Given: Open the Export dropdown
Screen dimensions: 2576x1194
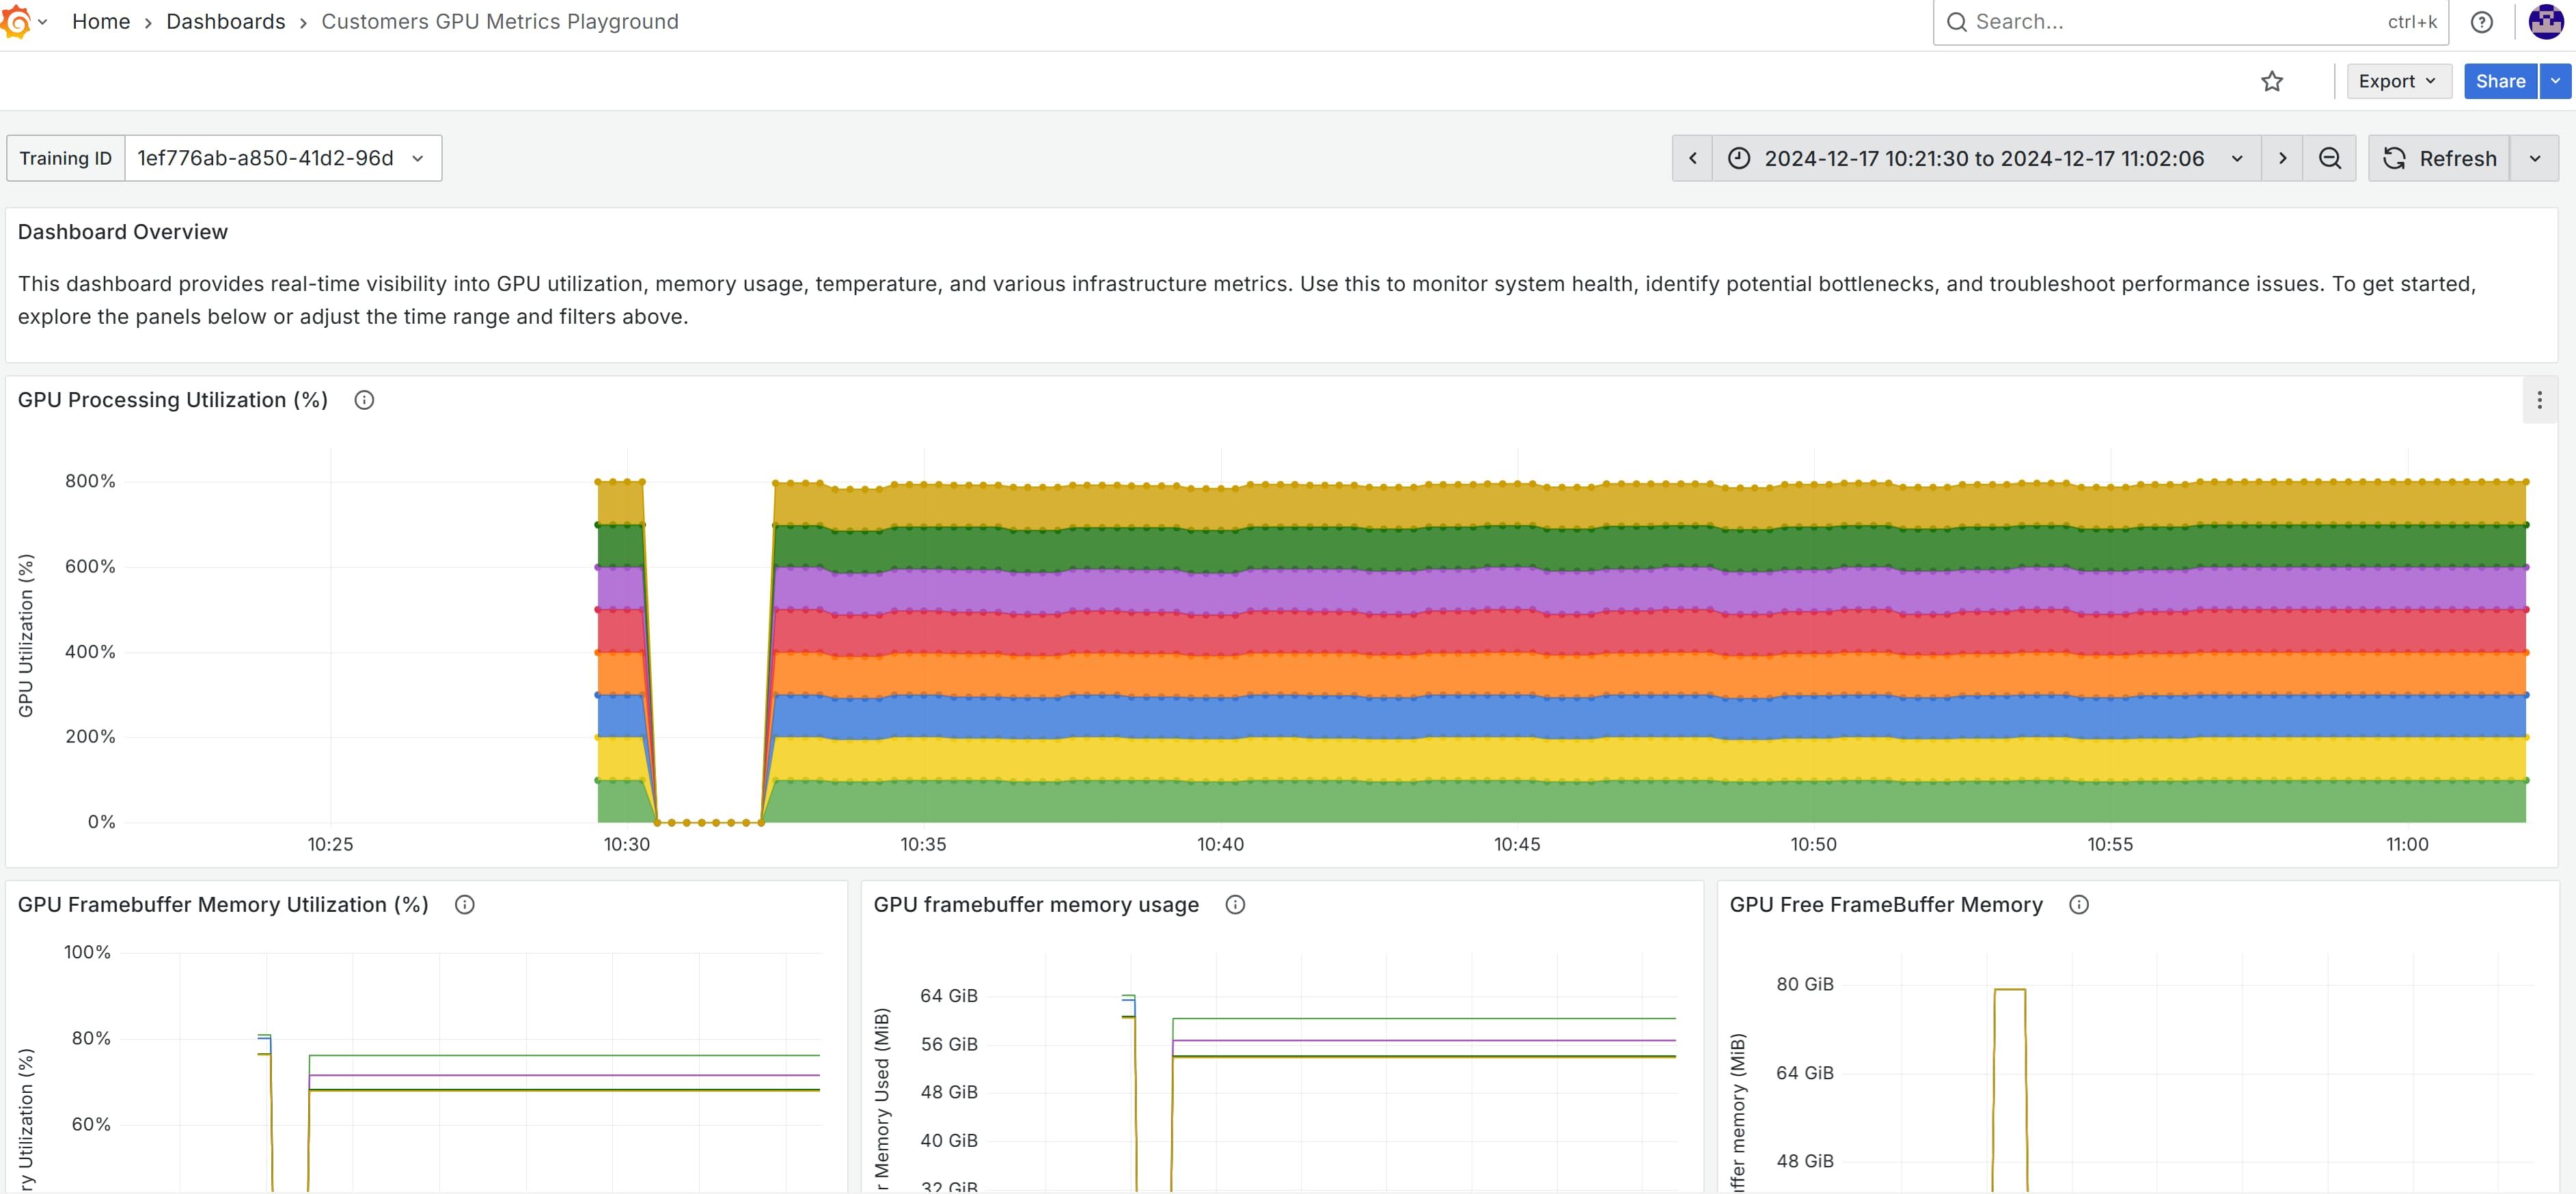Looking at the screenshot, I should point(2397,81).
